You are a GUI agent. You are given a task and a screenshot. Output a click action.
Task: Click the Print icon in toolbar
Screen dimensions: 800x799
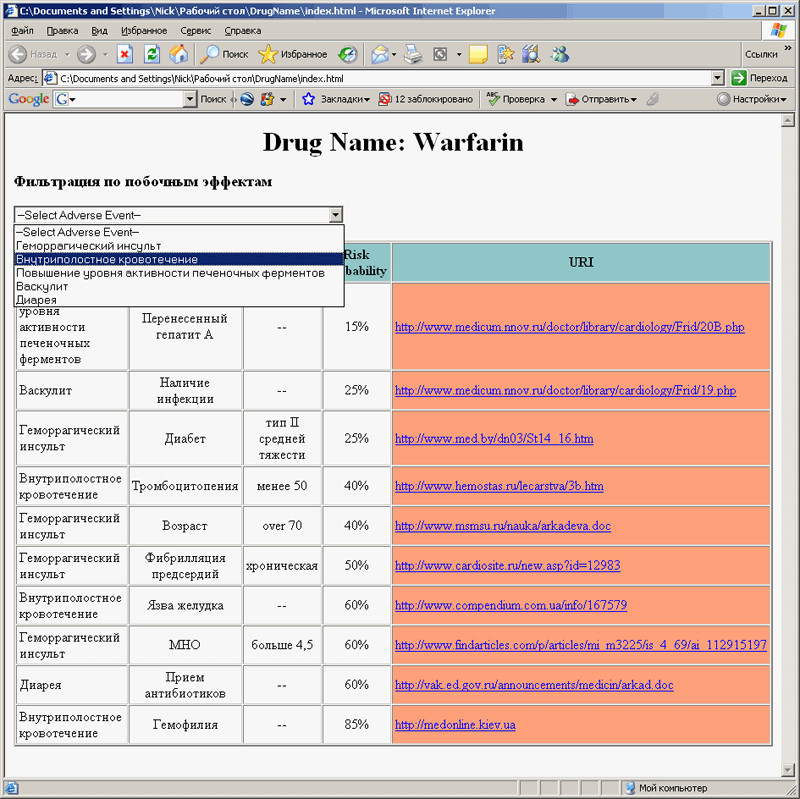(x=413, y=54)
